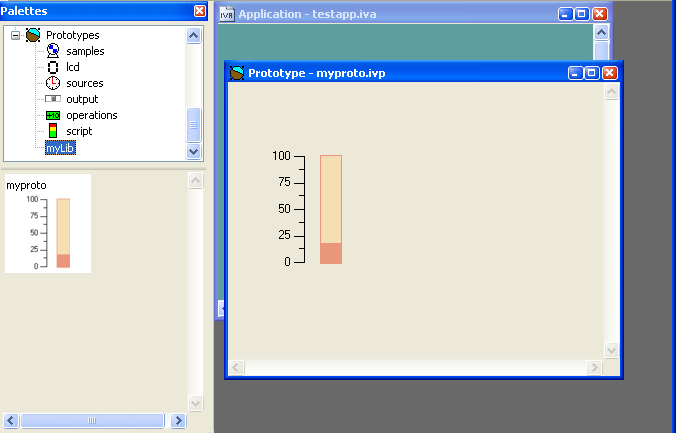Select the sources clock icon
676x433 pixels.
pyautogui.click(x=53, y=83)
